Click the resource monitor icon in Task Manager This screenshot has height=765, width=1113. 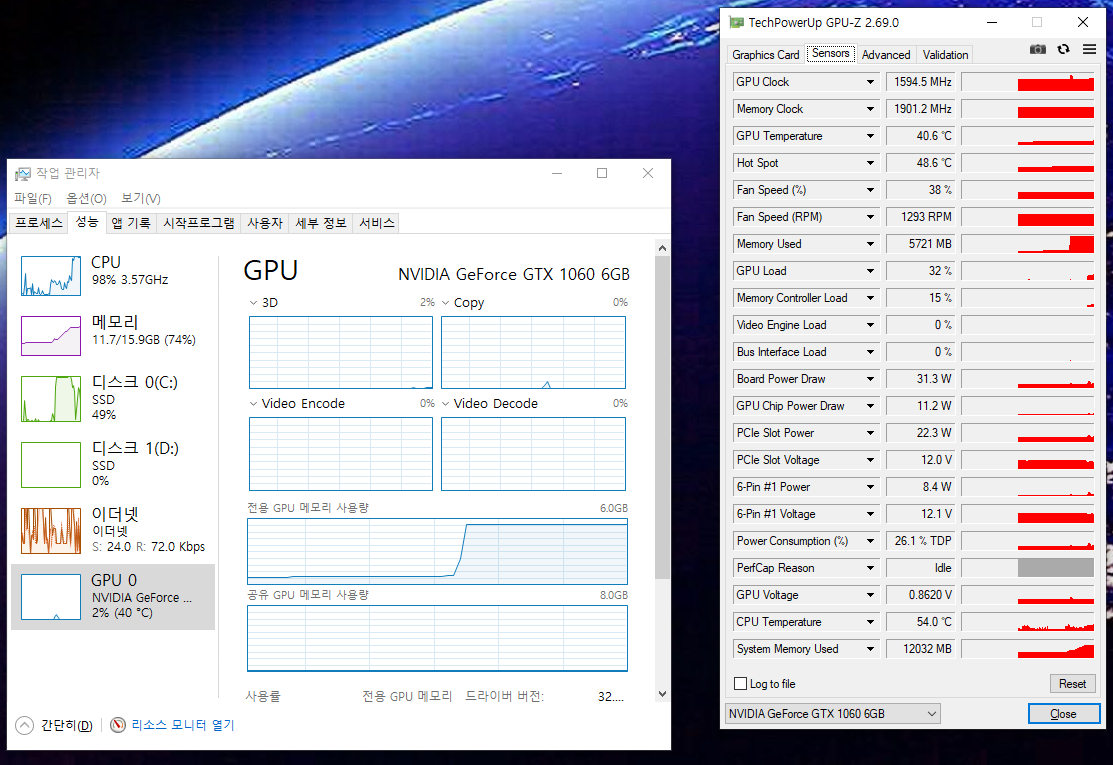click(118, 725)
